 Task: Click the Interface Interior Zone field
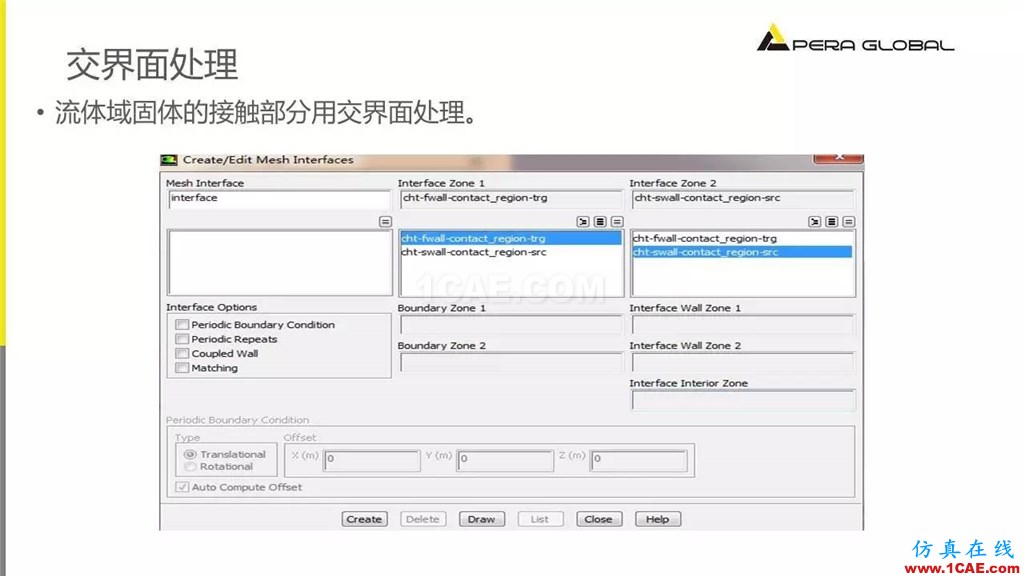(743, 400)
